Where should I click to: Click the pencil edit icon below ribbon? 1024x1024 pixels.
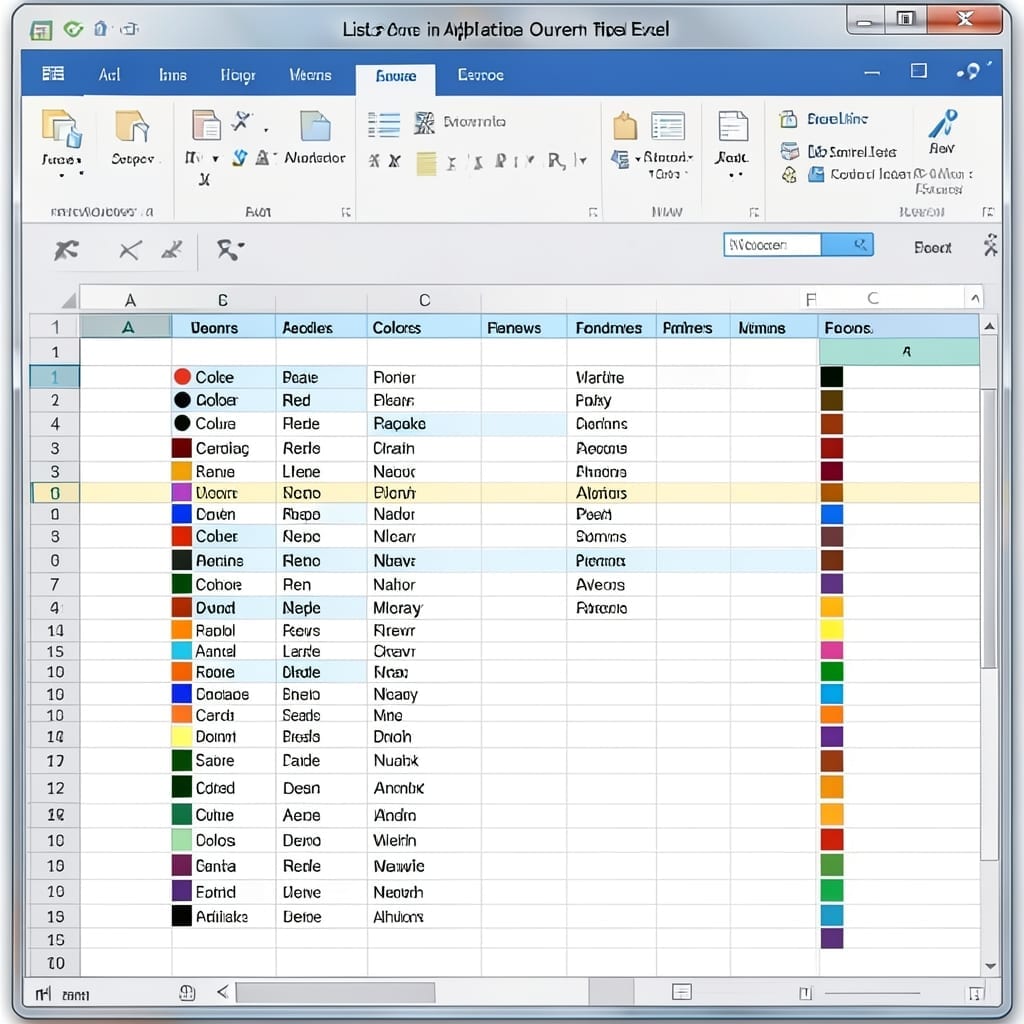(172, 249)
